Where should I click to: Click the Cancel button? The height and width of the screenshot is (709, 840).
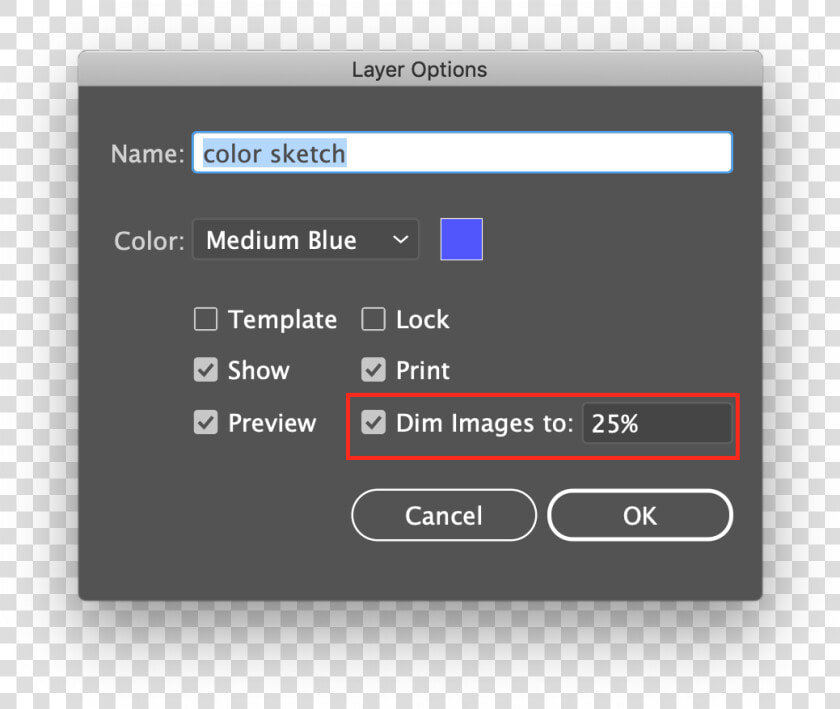click(x=444, y=515)
